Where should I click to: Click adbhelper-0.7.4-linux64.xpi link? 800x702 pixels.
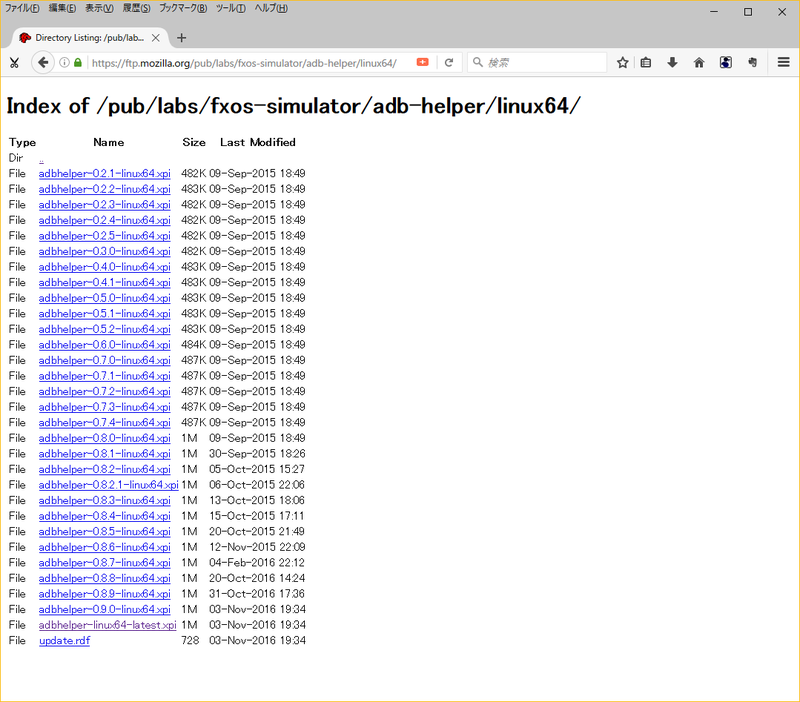[105, 422]
